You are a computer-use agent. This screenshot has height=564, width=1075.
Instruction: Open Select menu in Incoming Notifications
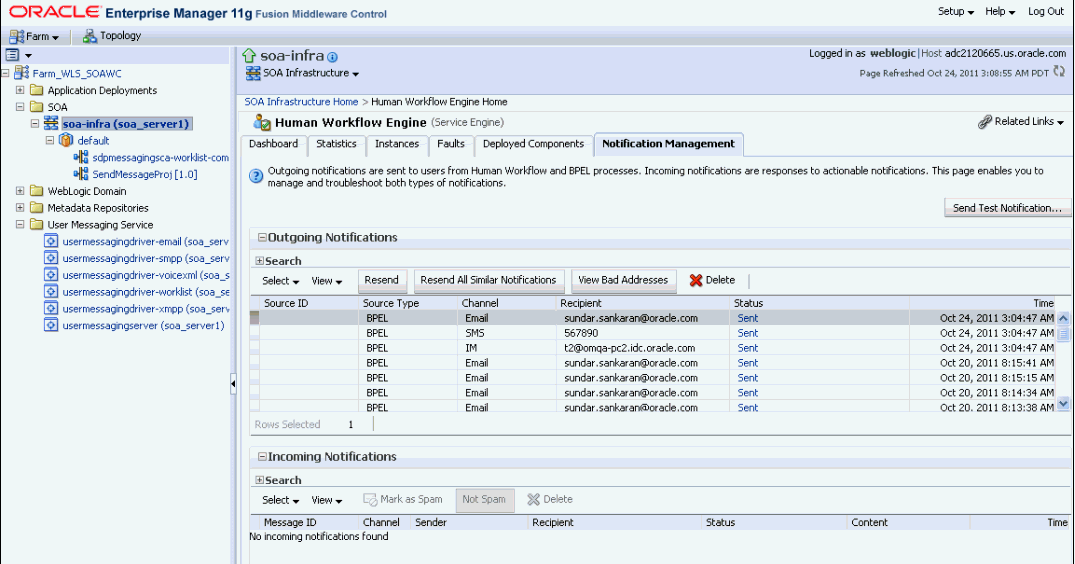coord(280,500)
